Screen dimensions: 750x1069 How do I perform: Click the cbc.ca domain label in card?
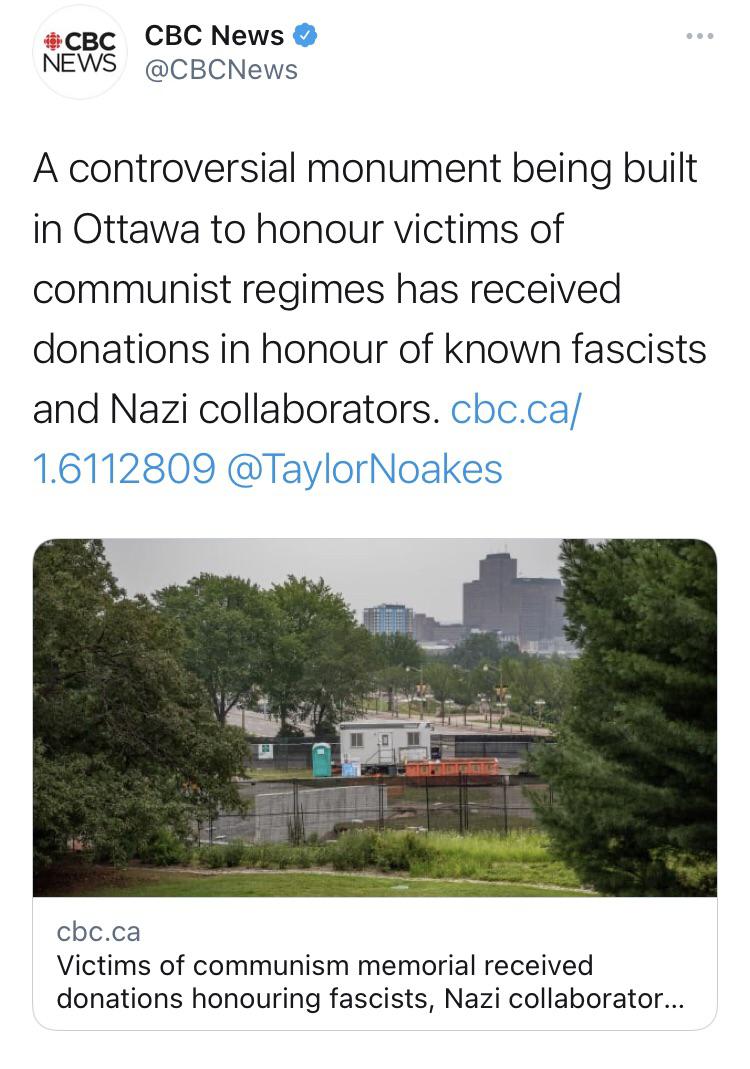point(98,931)
